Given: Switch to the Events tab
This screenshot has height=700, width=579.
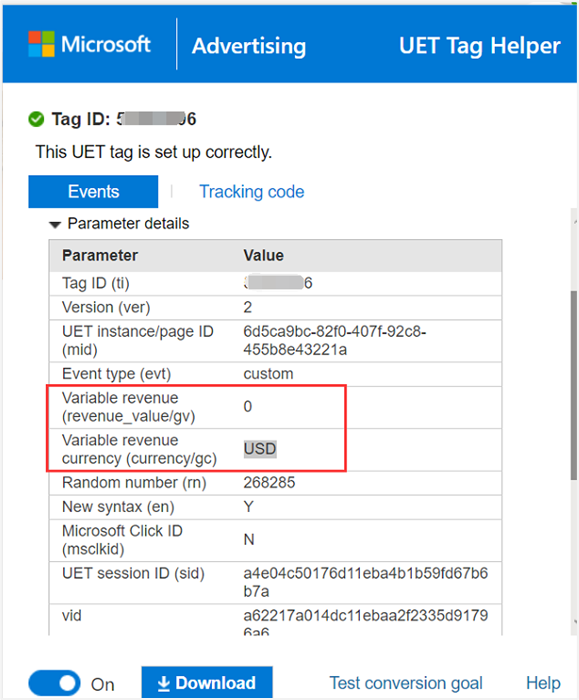Looking at the screenshot, I should click(x=93, y=192).
